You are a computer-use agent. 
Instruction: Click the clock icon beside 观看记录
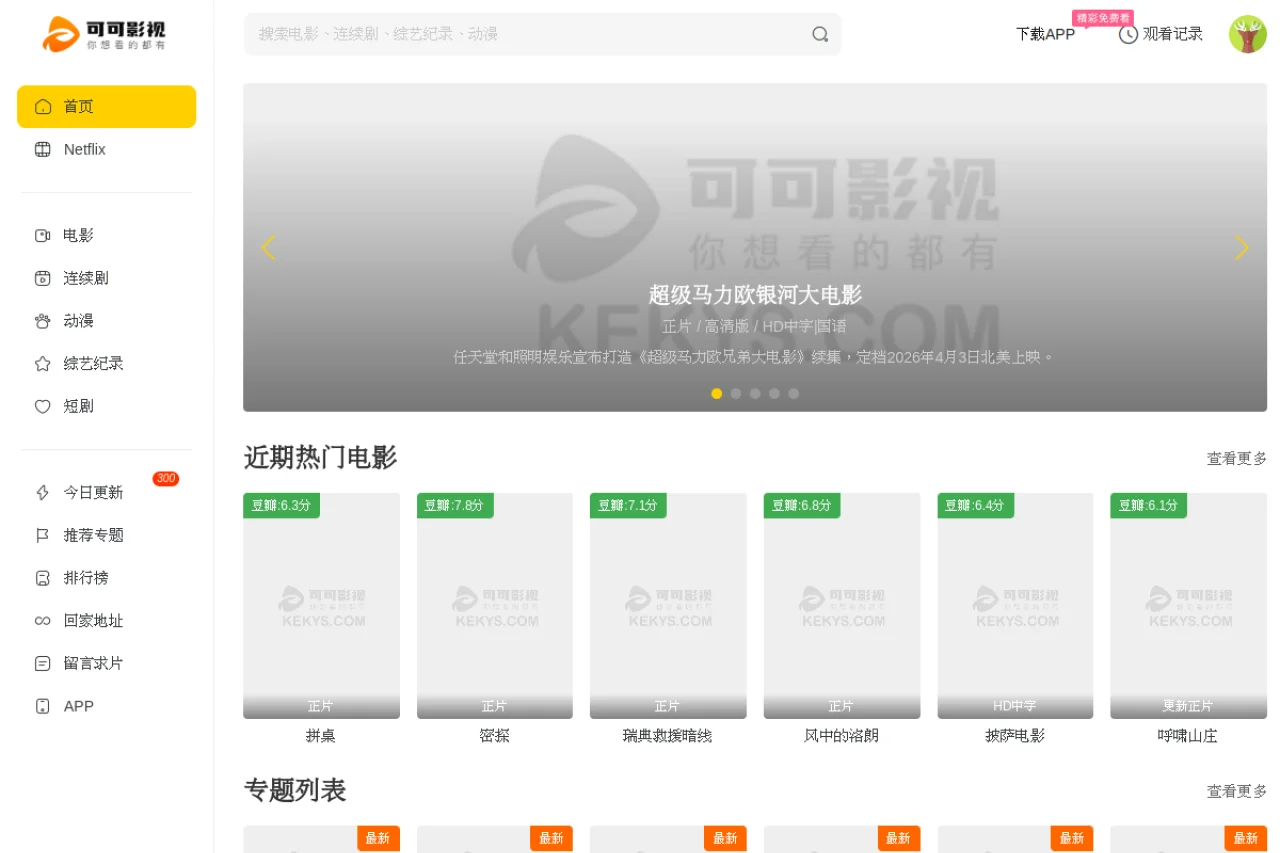point(1128,34)
